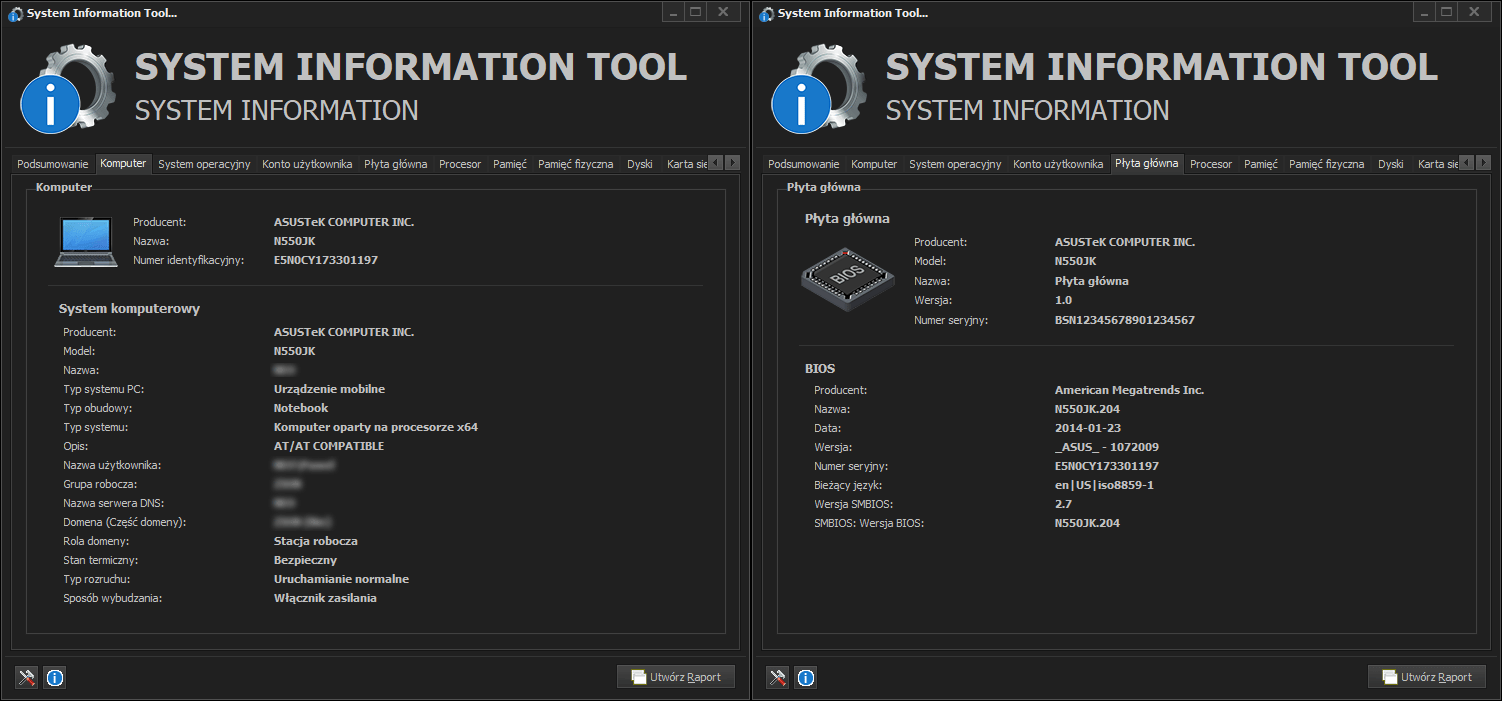Select the Komputer tab in left window
The height and width of the screenshot is (701, 1502).
point(123,163)
